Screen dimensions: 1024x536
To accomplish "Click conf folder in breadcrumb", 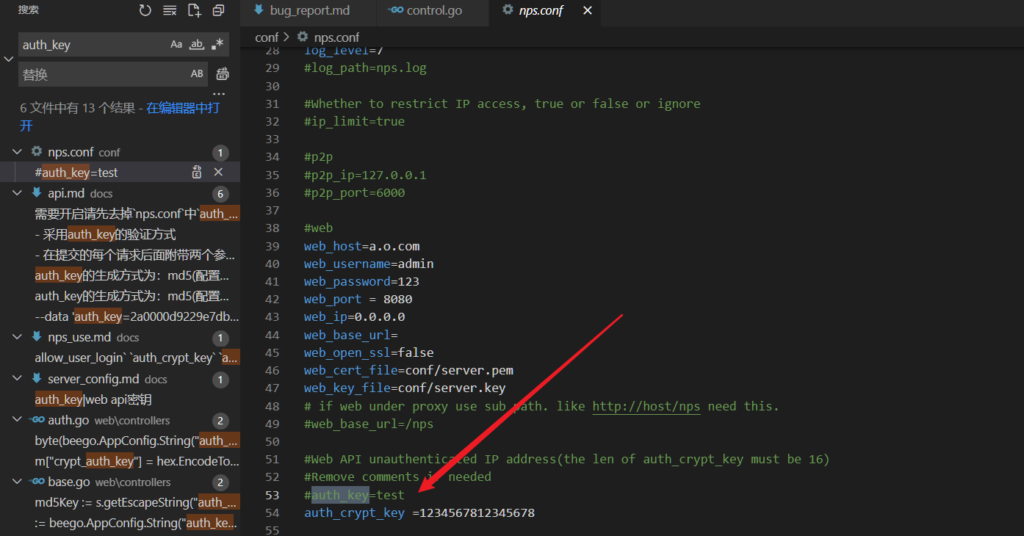I will pos(266,37).
